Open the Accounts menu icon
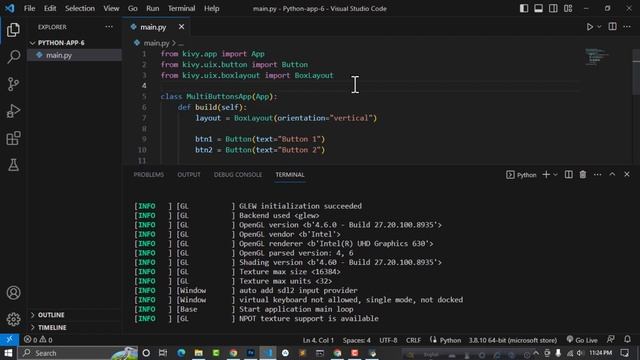640x360 pixels. (13, 293)
